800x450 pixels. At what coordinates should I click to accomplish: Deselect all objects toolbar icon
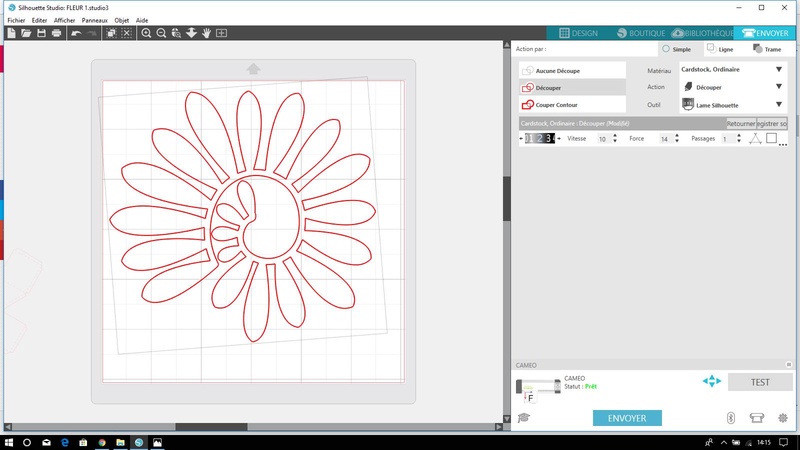[x=127, y=33]
